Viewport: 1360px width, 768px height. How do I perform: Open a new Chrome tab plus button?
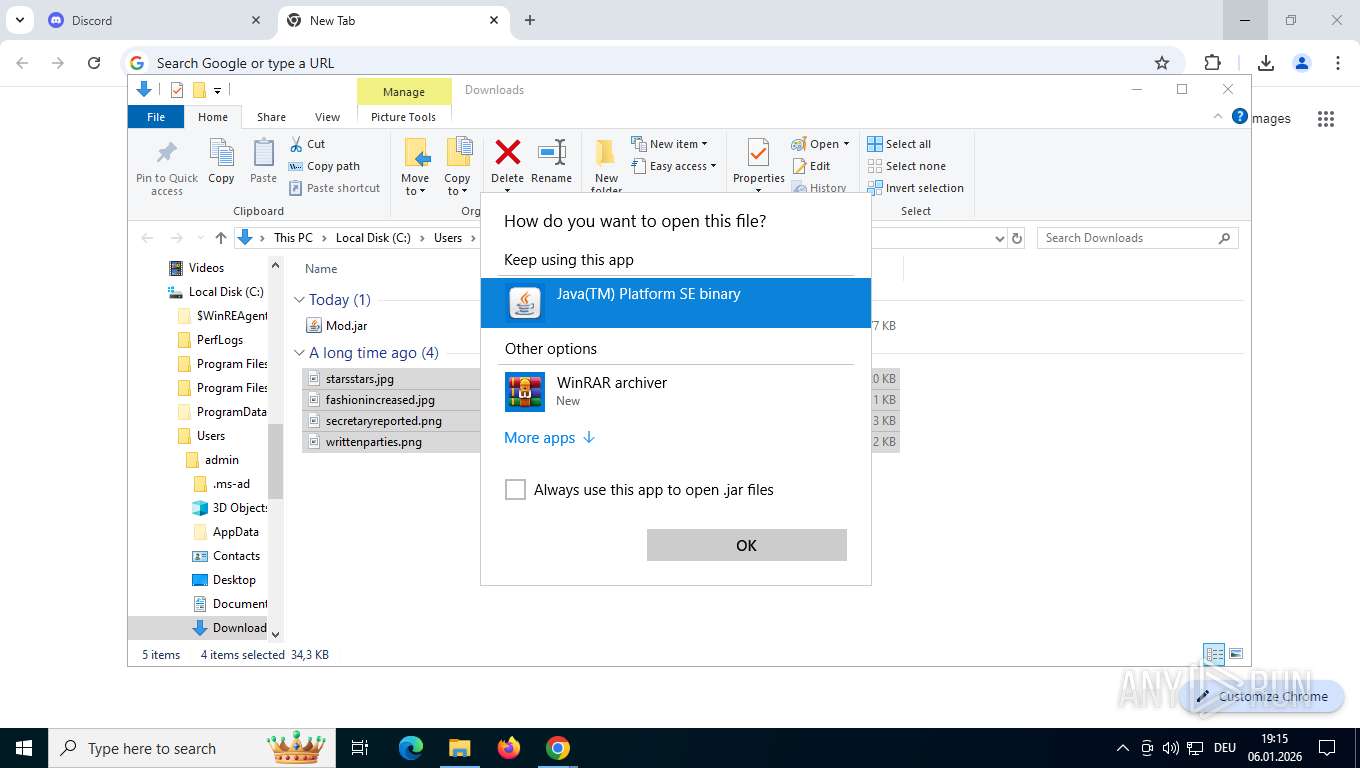(x=530, y=20)
